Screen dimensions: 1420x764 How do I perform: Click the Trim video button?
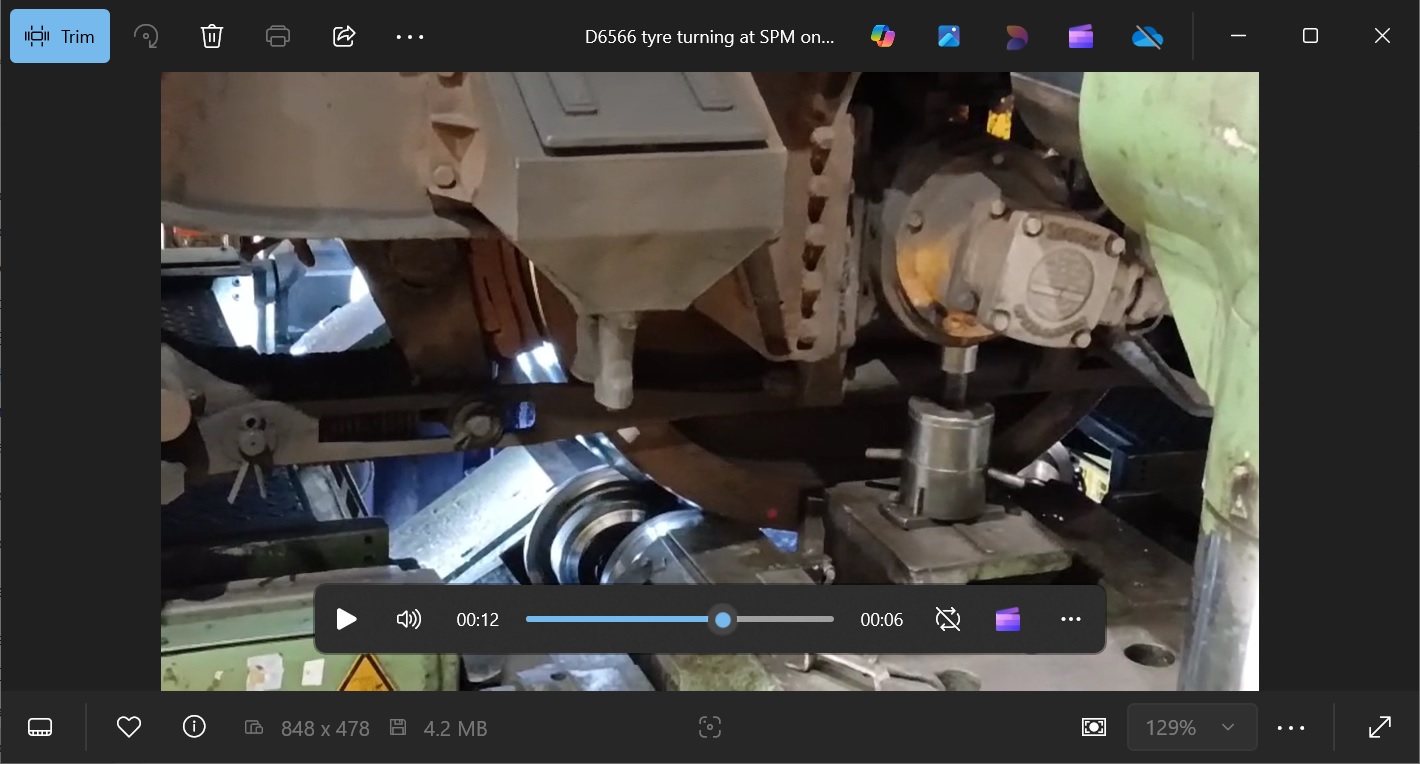click(x=60, y=36)
